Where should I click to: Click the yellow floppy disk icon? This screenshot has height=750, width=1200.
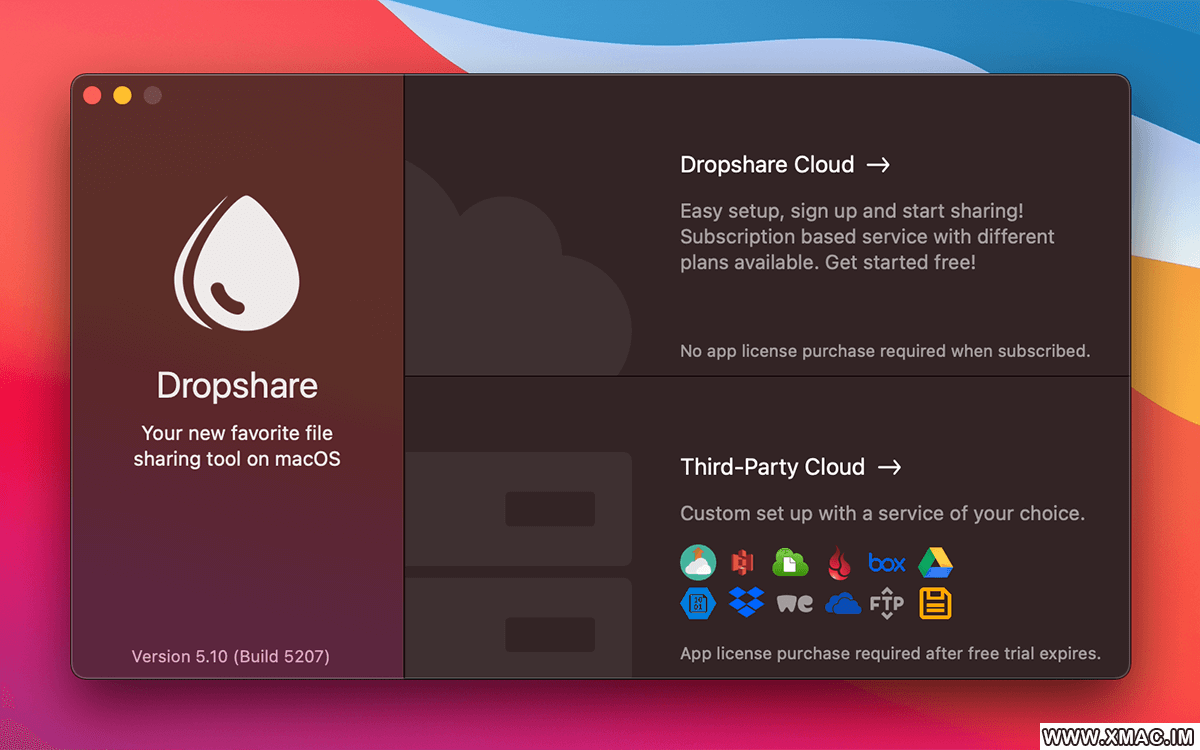point(935,603)
